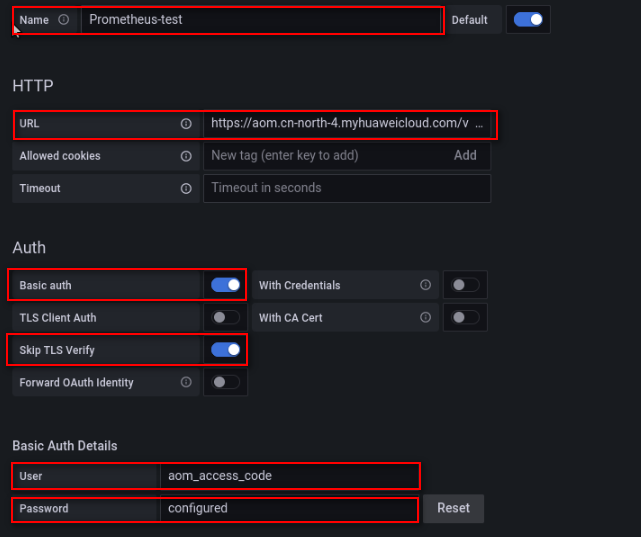Enable the TLS Client Auth toggle

point(226,317)
